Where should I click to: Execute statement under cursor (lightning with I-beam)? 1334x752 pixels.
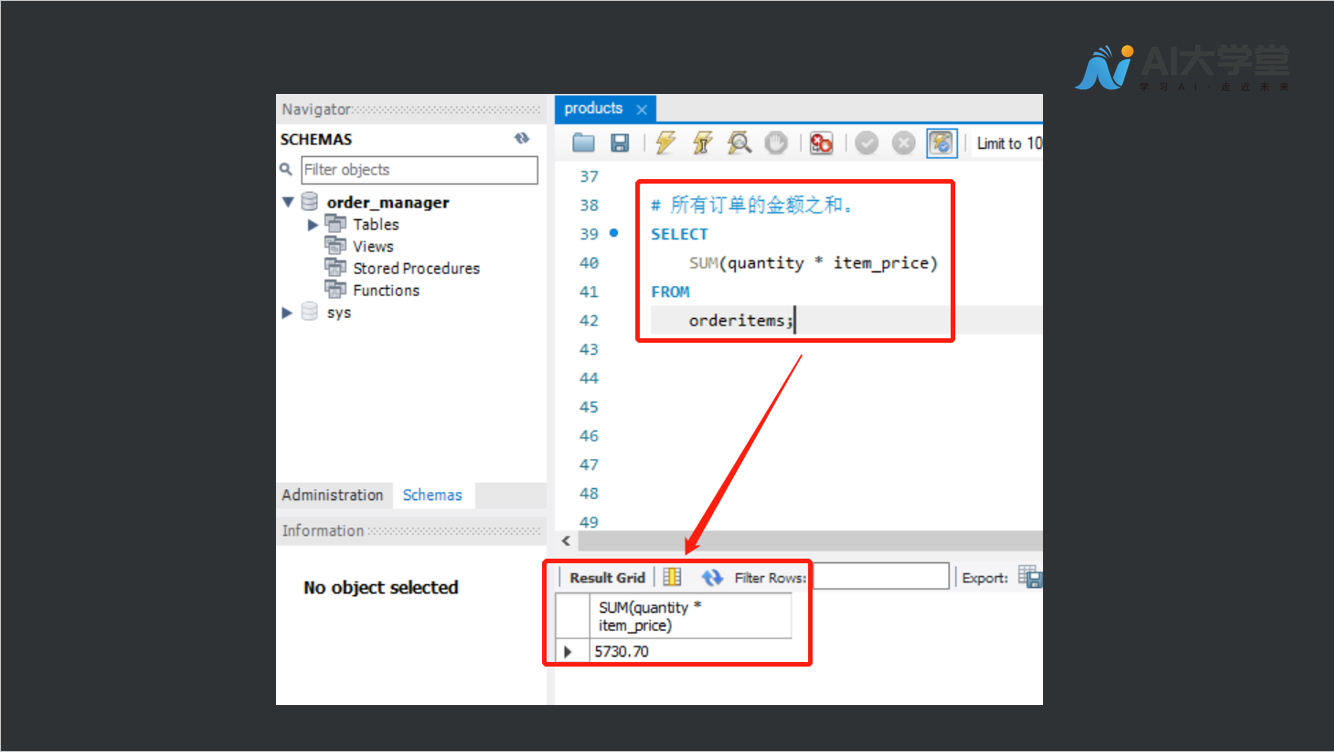tap(702, 143)
